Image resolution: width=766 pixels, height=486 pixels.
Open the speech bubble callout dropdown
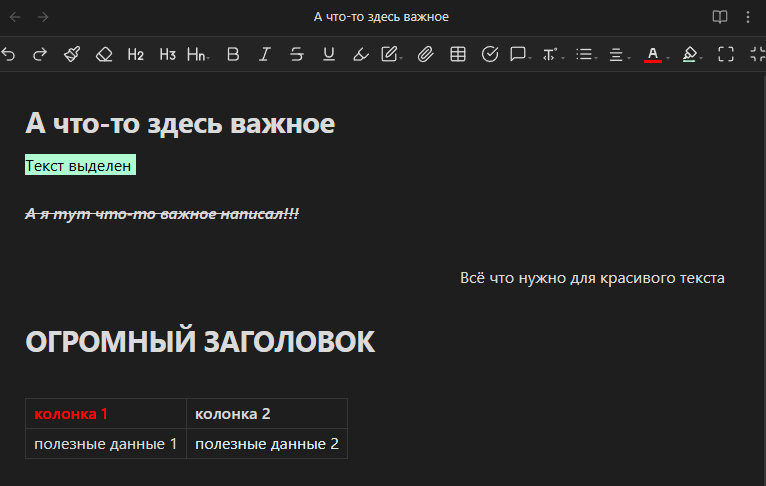520,54
